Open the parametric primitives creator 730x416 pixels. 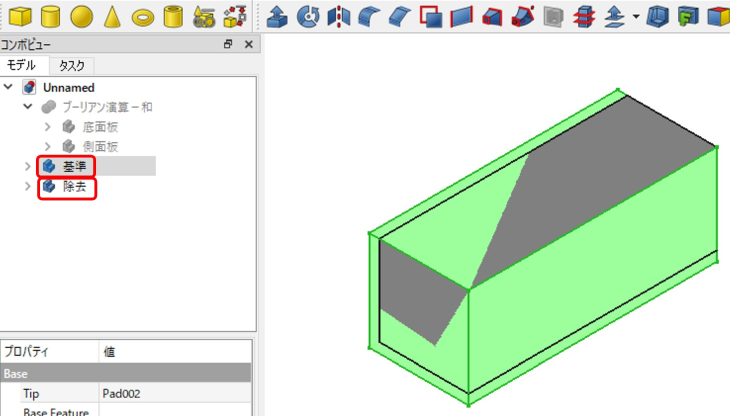(x=204, y=17)
